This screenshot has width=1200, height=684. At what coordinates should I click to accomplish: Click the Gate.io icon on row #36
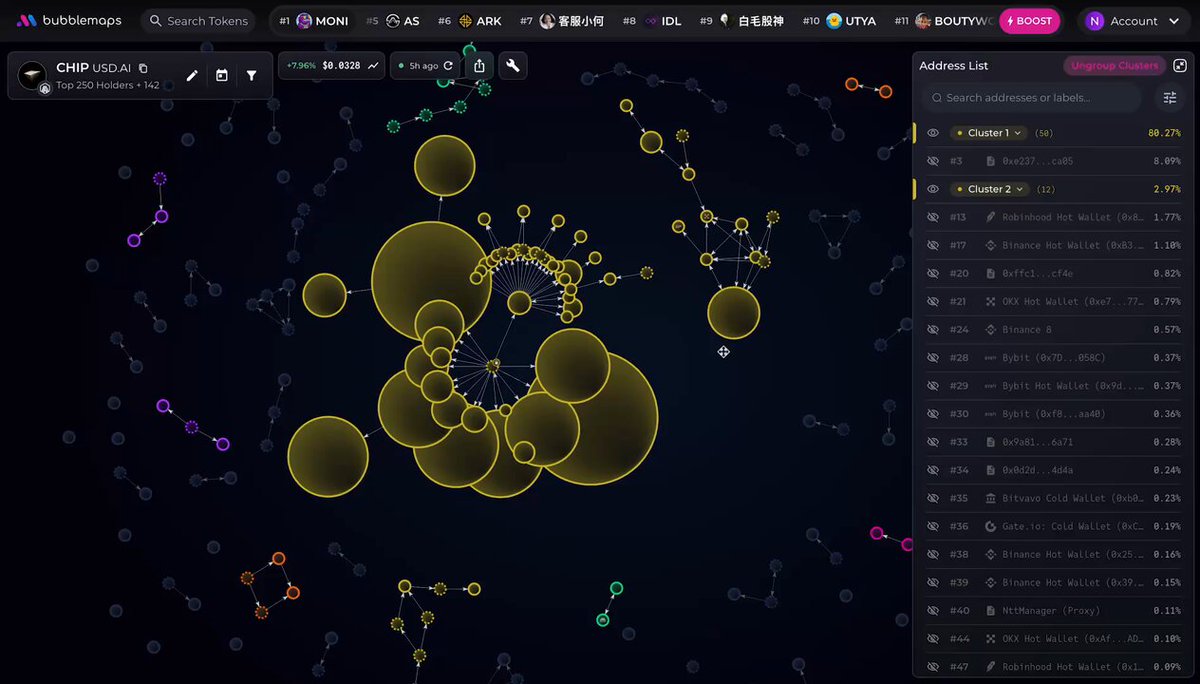[x=990, y=526]
